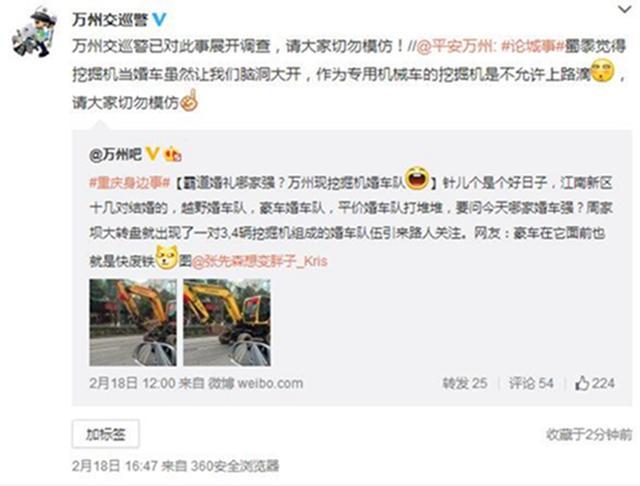Open @张先森想变胖子_Kris mention link
The image size is (640, 486).
click(260, 261)
